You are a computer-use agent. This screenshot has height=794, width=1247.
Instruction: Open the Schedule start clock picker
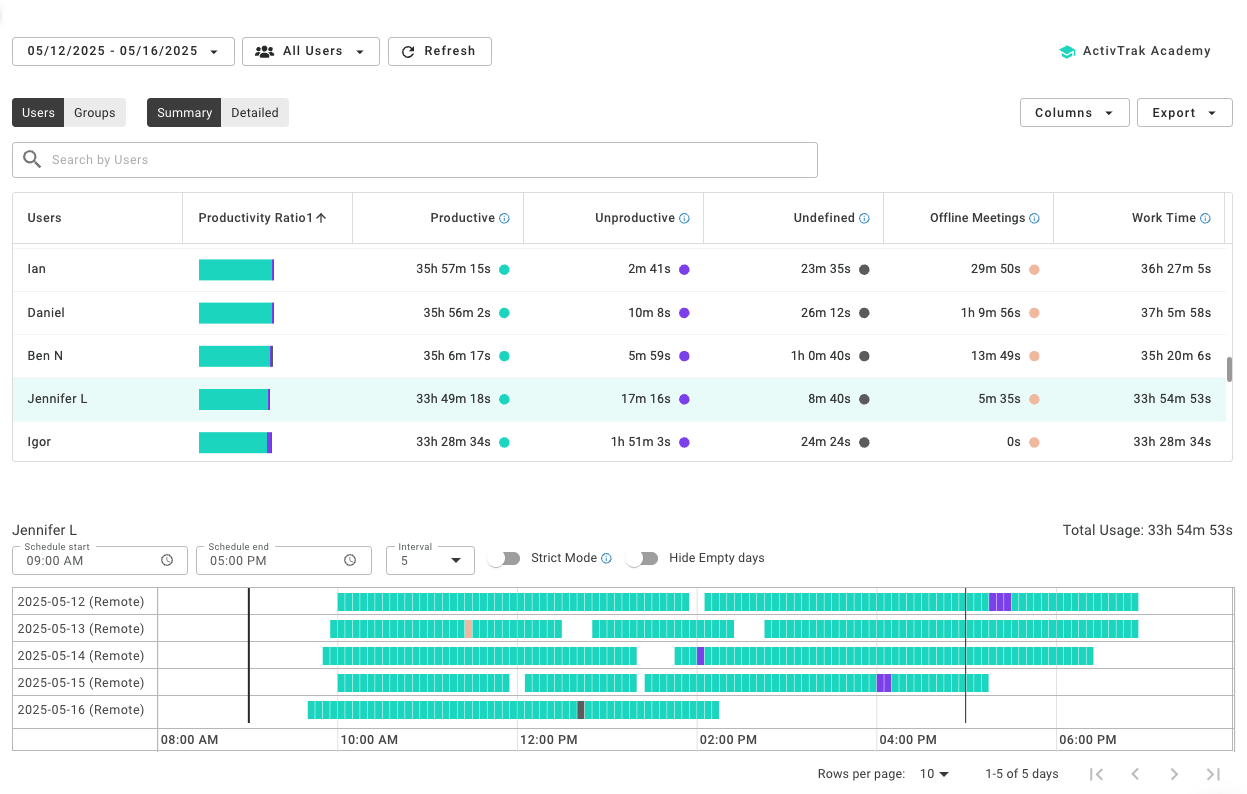click(167, 560)
